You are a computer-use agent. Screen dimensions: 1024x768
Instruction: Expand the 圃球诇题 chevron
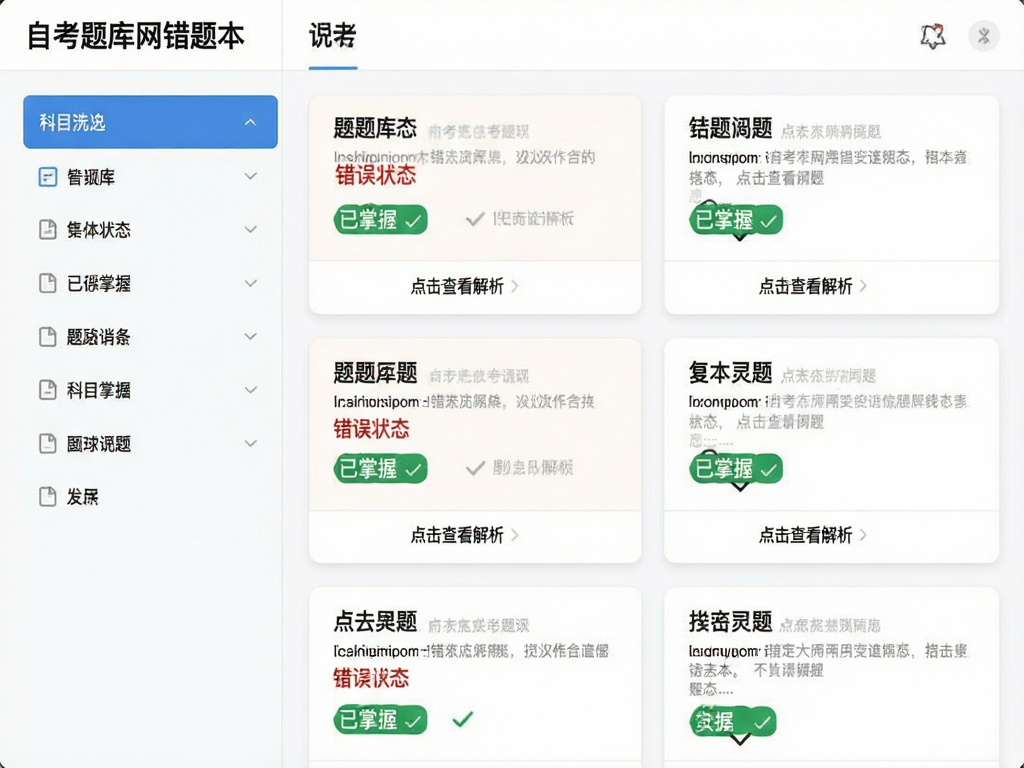250,443
